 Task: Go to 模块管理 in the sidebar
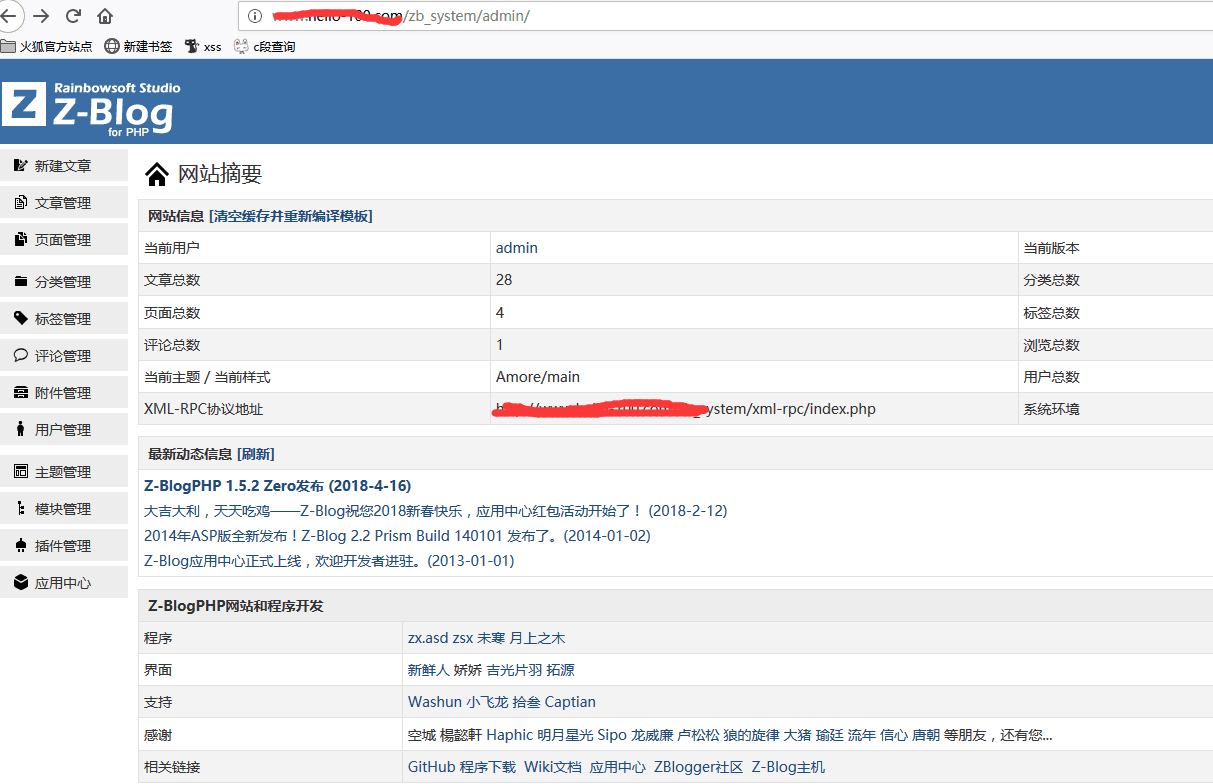[x=64, y=509]
